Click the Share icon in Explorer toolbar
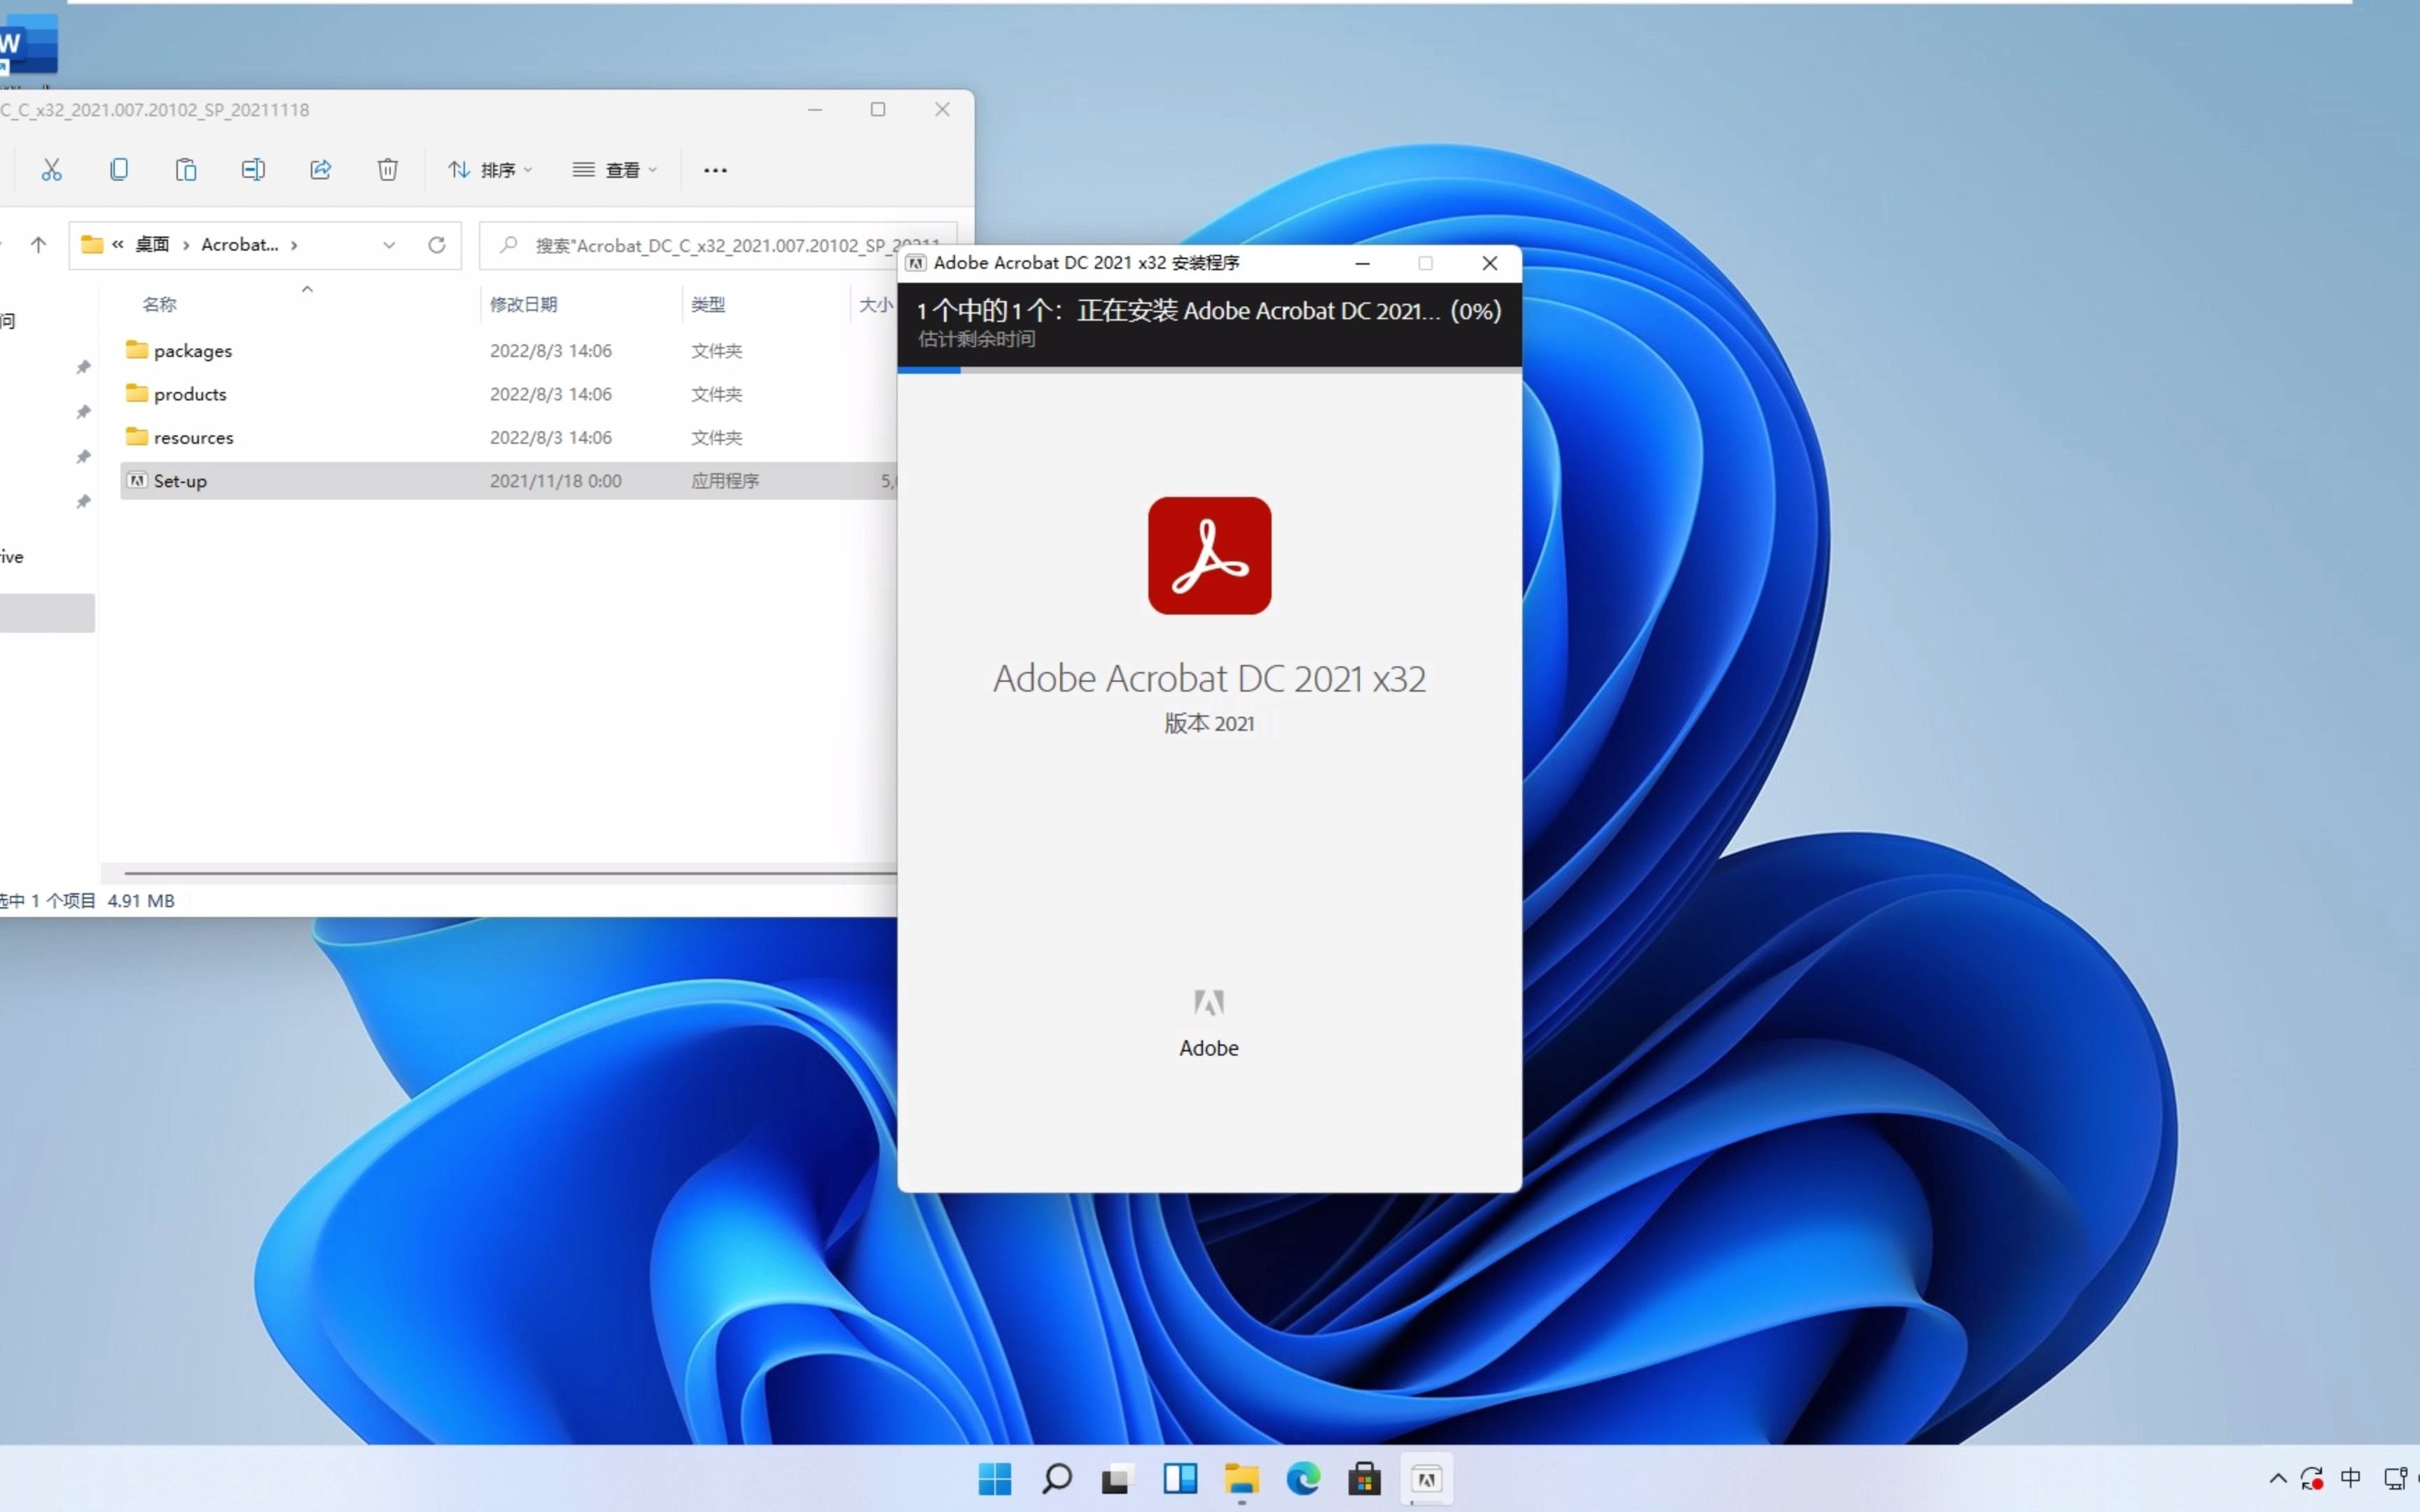 click(320, 170)
